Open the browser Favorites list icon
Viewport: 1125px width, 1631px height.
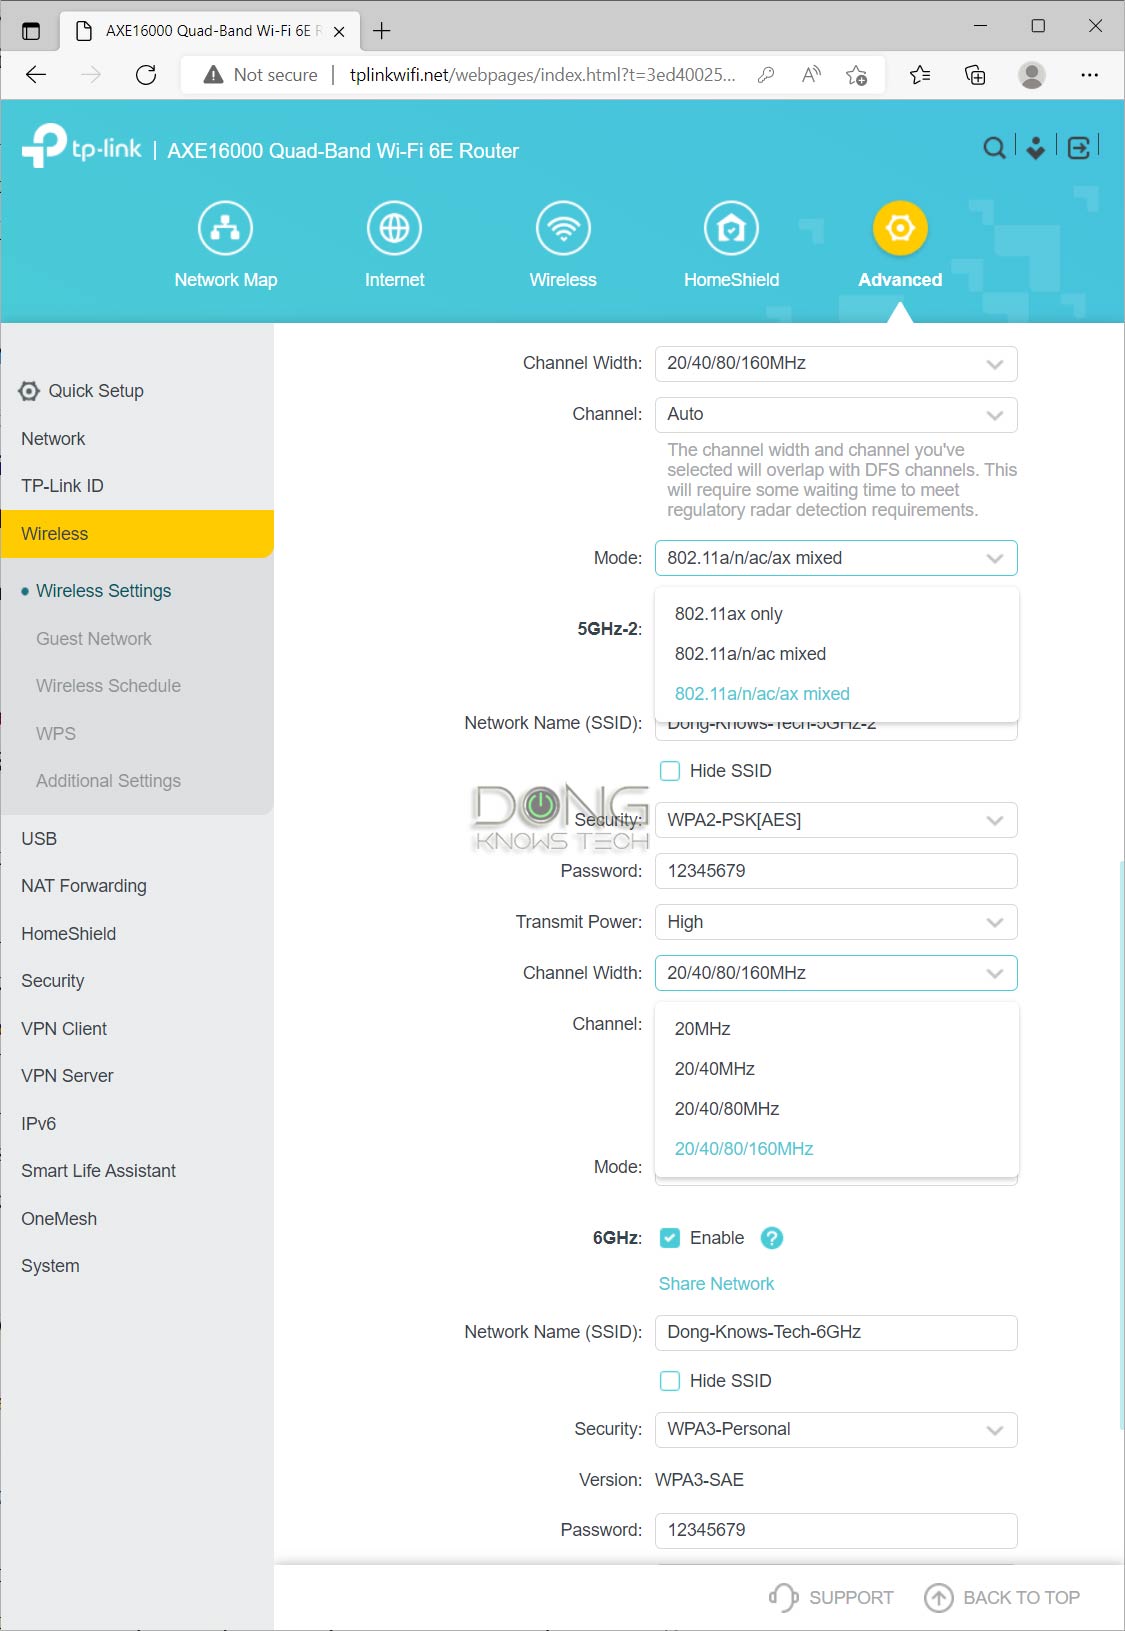[920, 75]
